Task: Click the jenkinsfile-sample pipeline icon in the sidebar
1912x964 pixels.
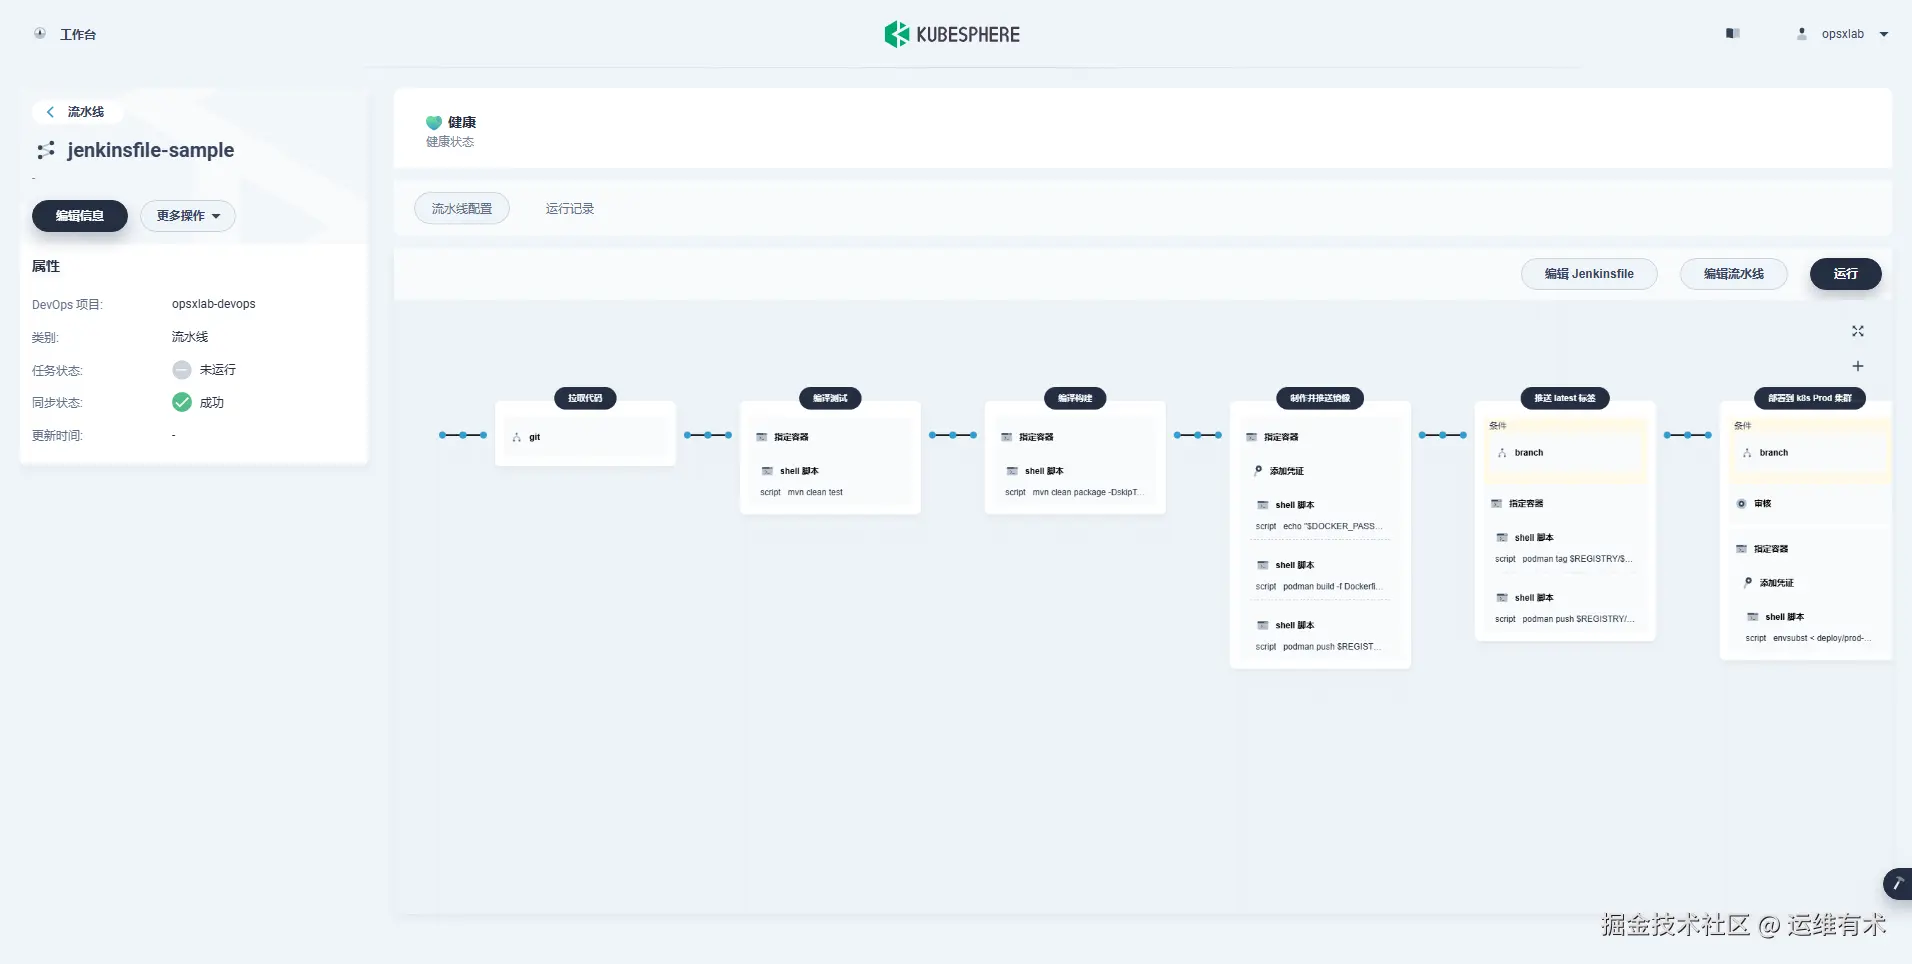Action: [46, 150]
